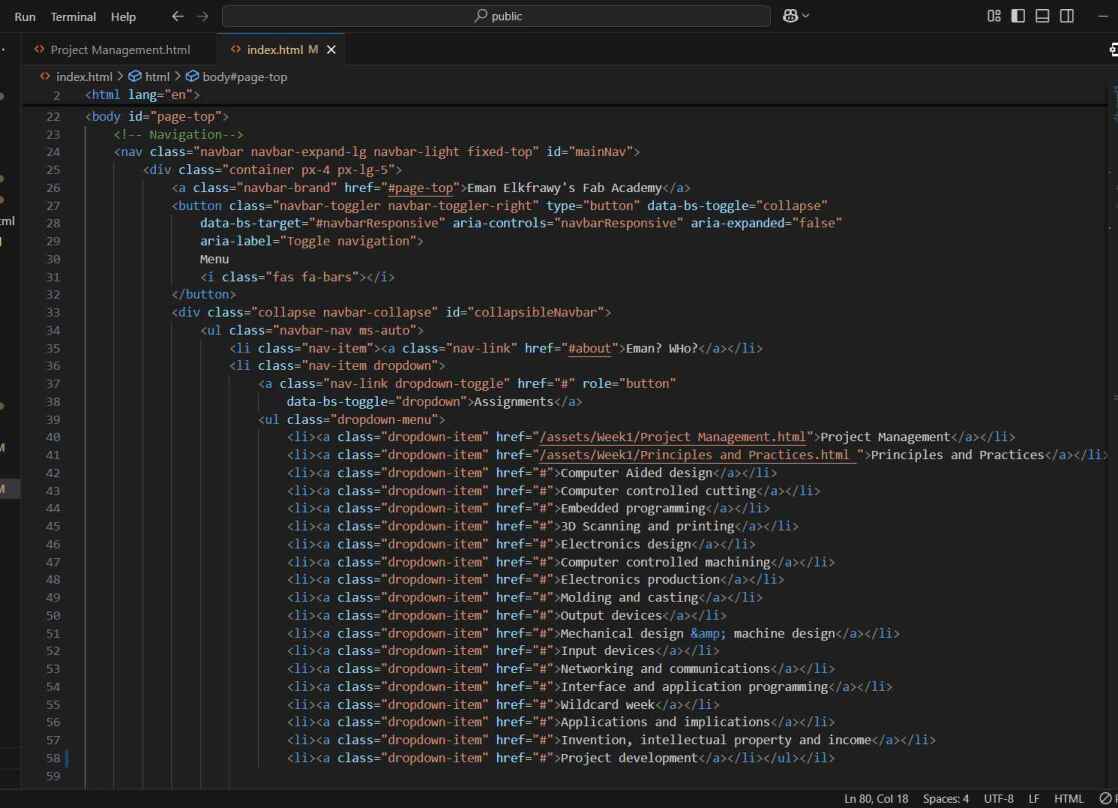
Task: Click the '&amp;' entity in the code
Action: (708, 633)
